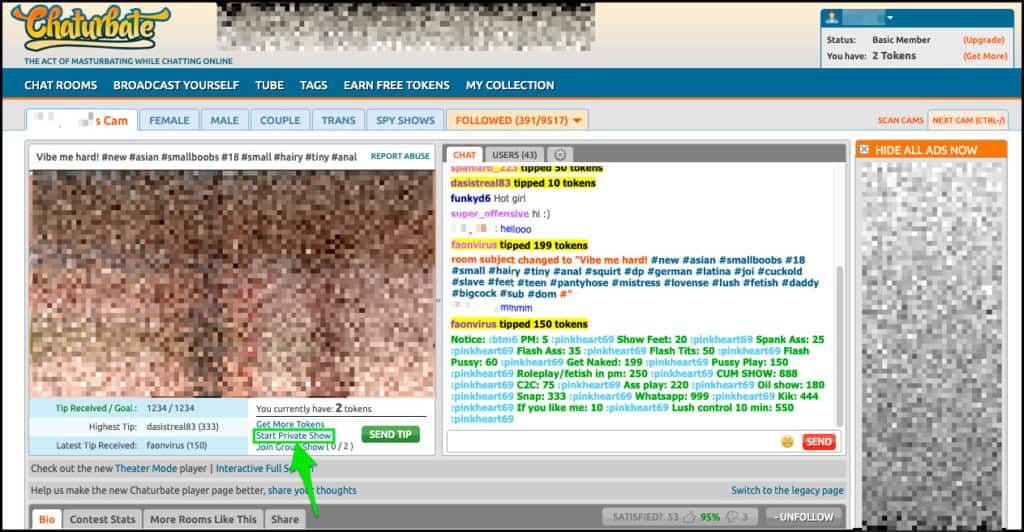Open BROADCAST YOURSELF in the navigation bar
This screenshot has width=1024, height=532.
pyautogui.click(x=176, y=86)
